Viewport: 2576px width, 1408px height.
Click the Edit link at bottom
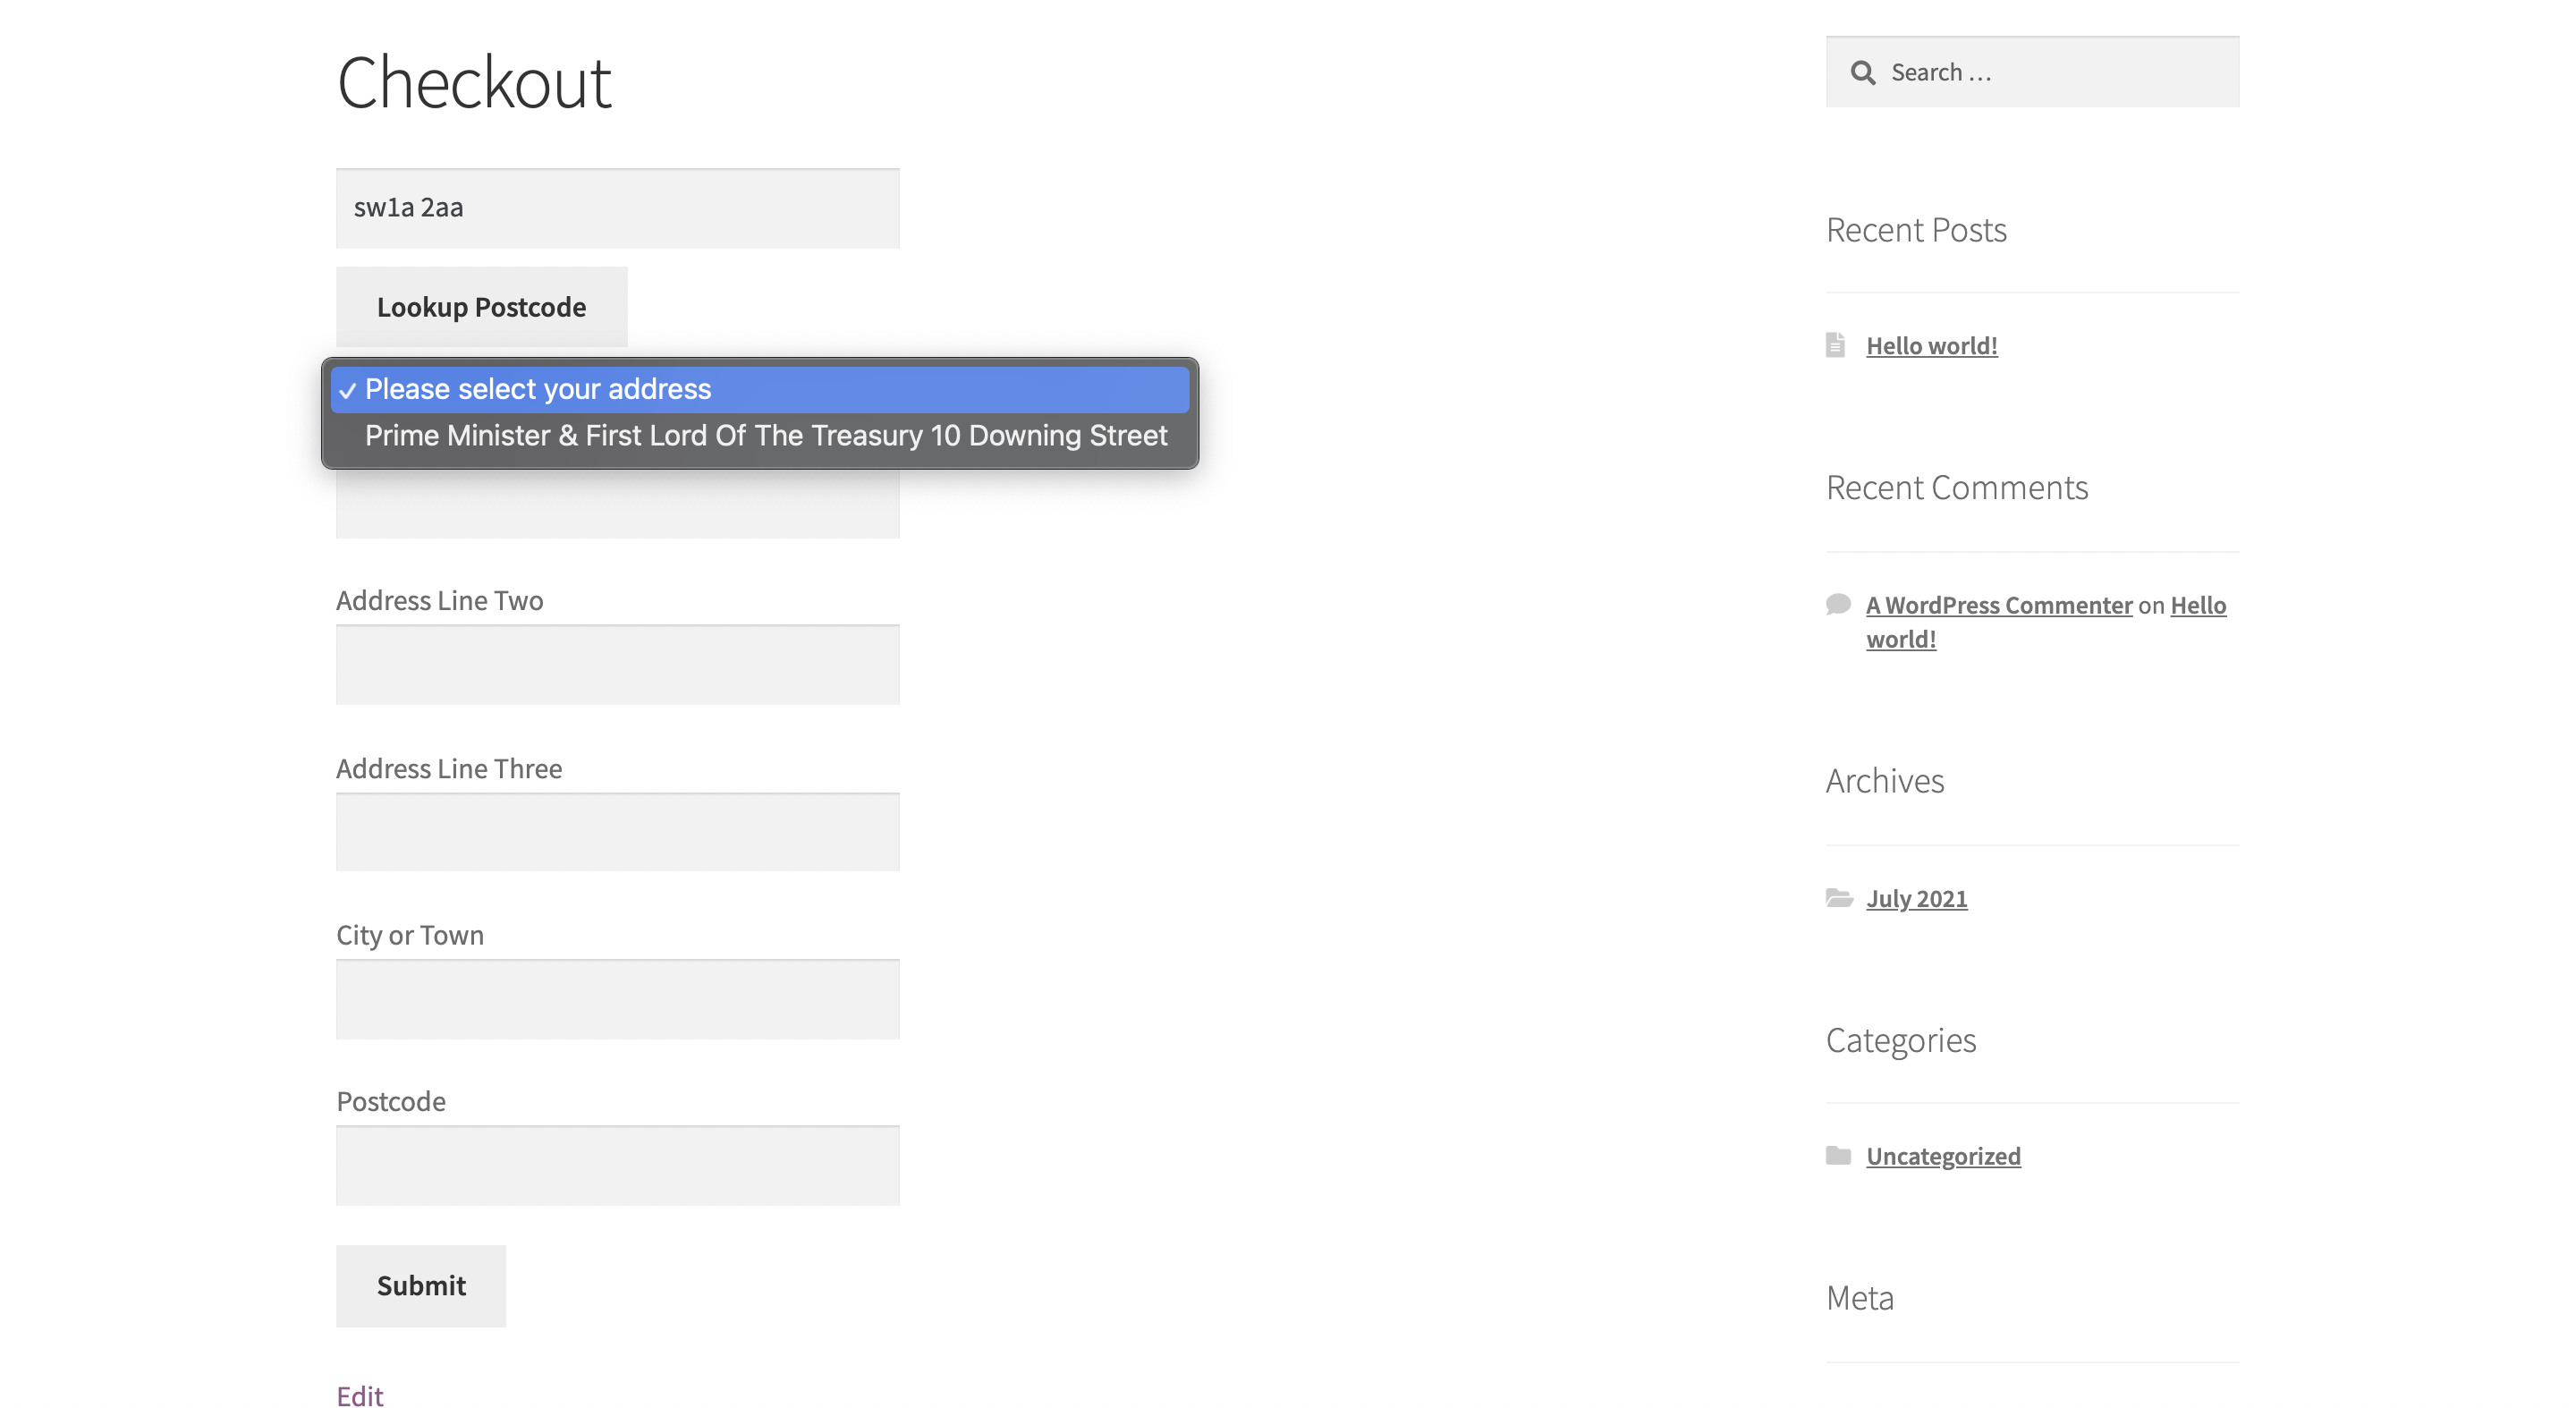pyautogui.click(x=360, y=1394)
